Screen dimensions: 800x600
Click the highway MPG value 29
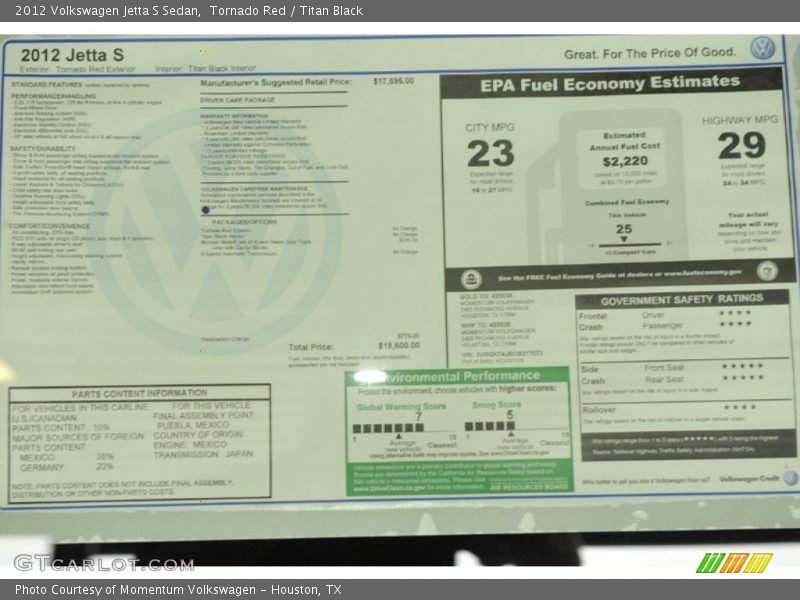pos(741,145)
